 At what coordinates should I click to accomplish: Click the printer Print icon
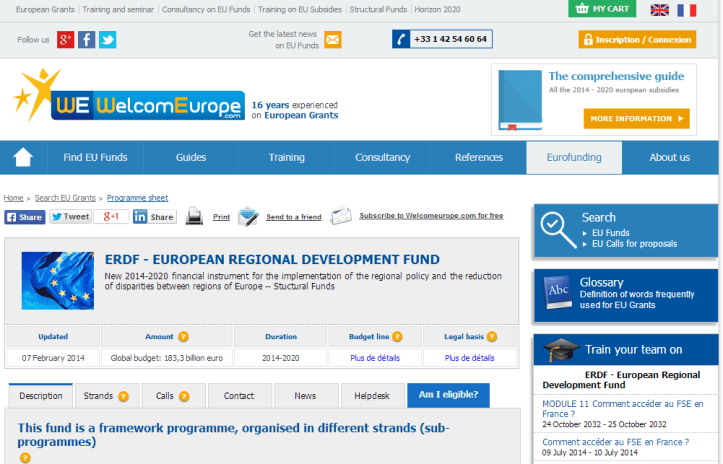[x=195, y=216]
